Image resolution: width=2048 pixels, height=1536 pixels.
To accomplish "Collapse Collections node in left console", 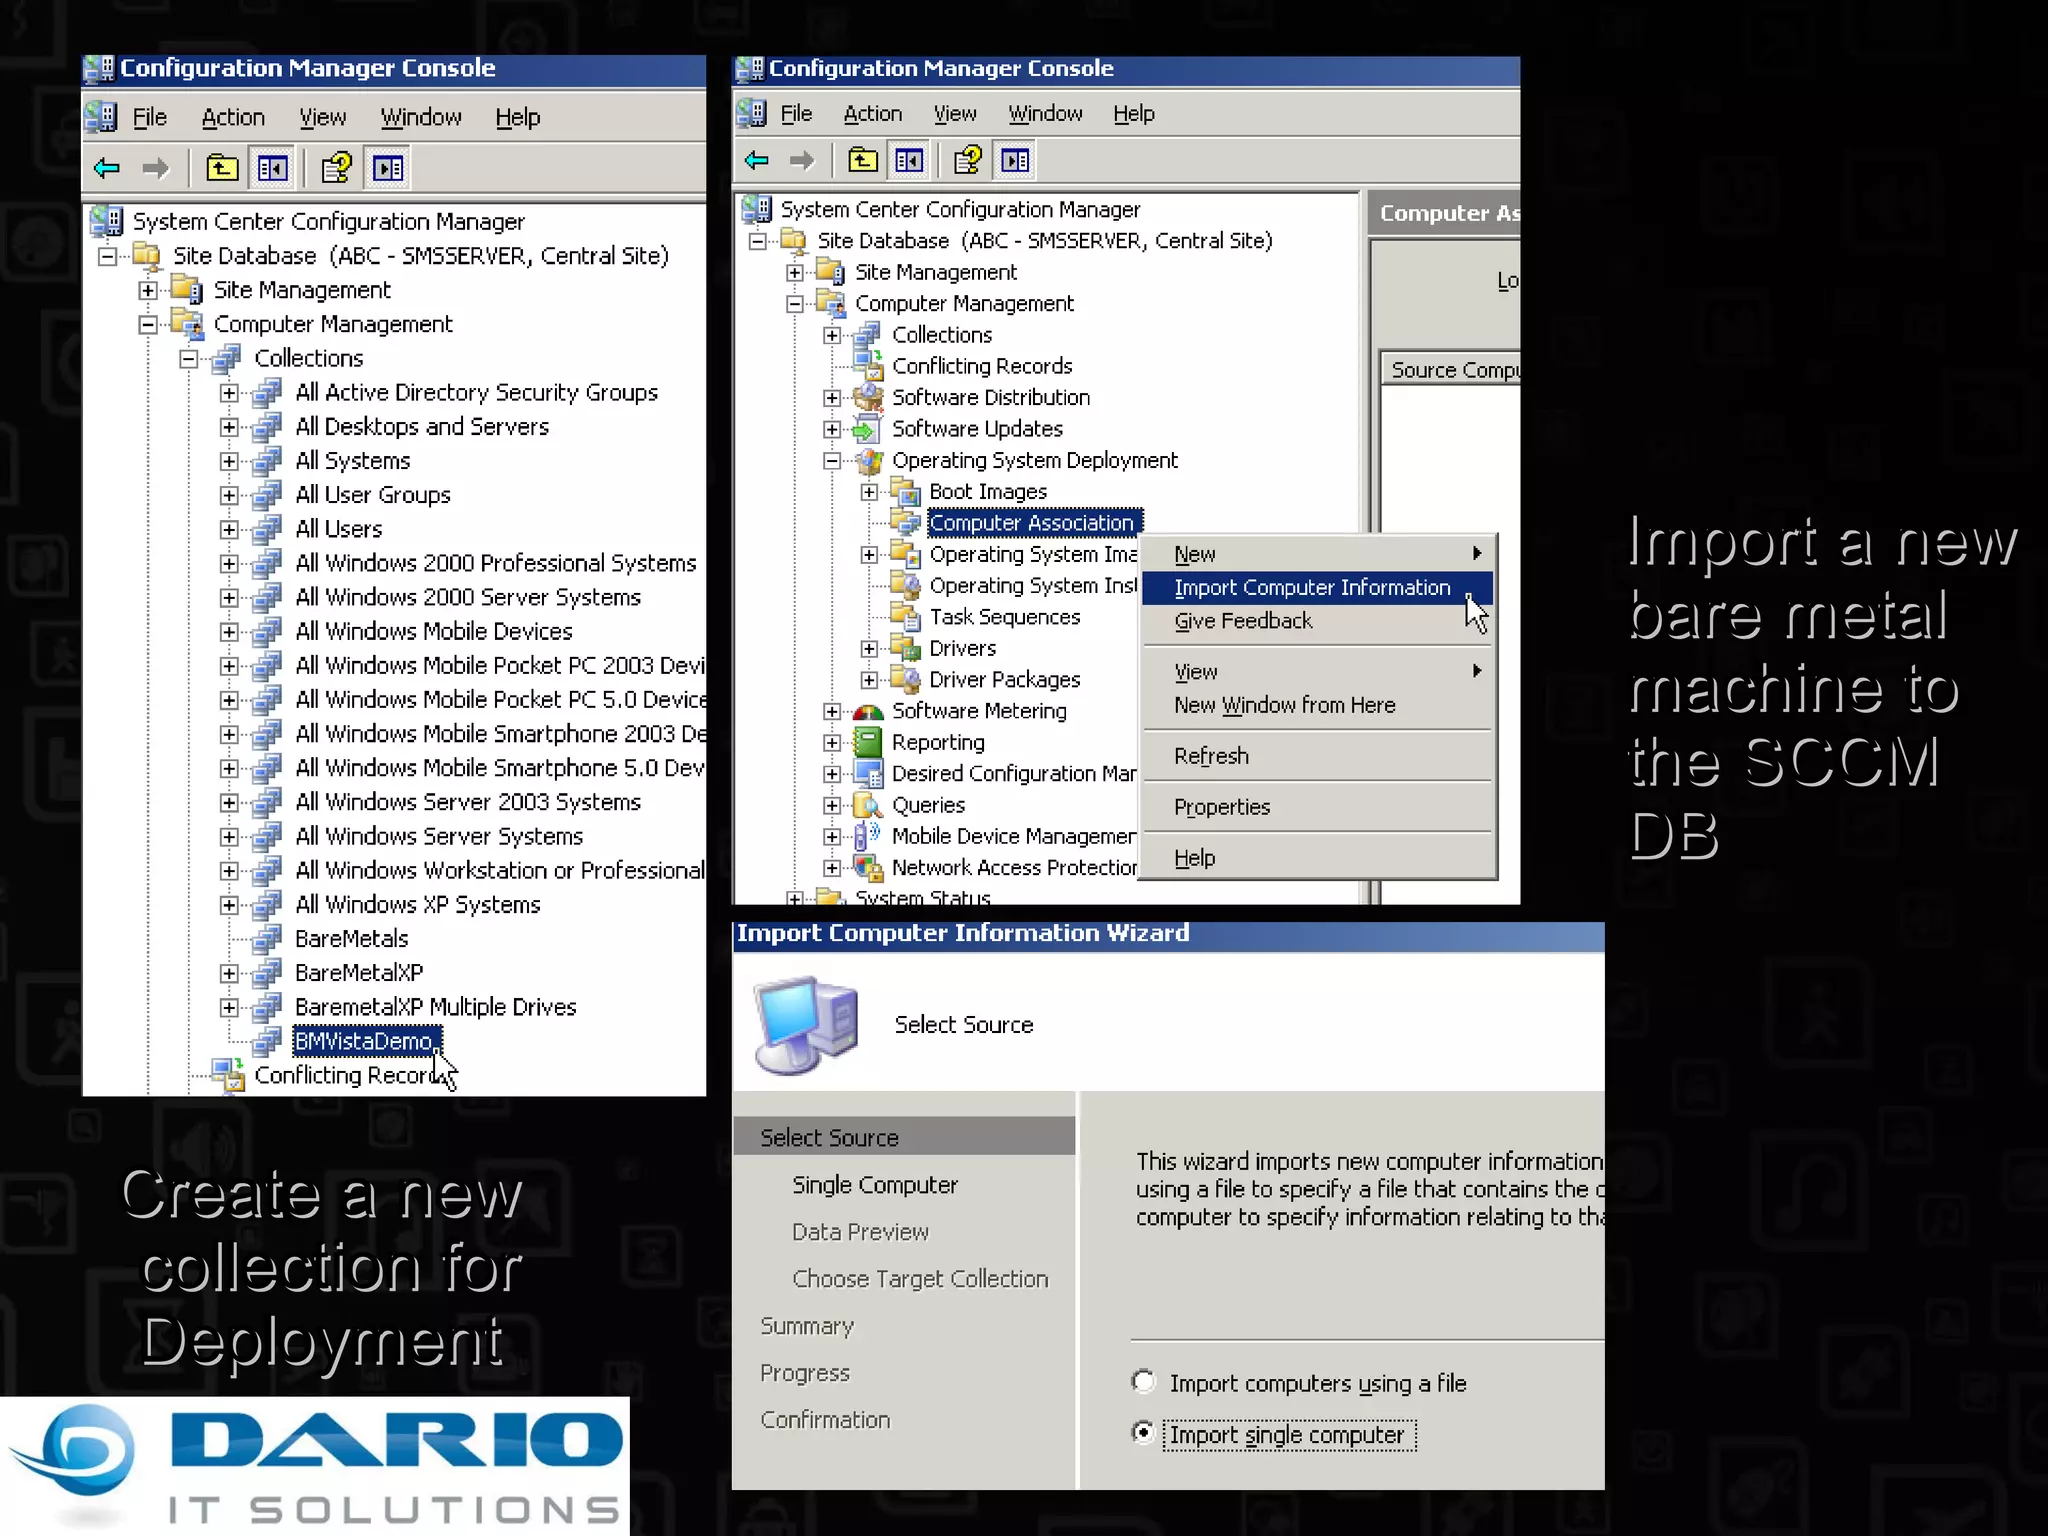I will 189,358.
